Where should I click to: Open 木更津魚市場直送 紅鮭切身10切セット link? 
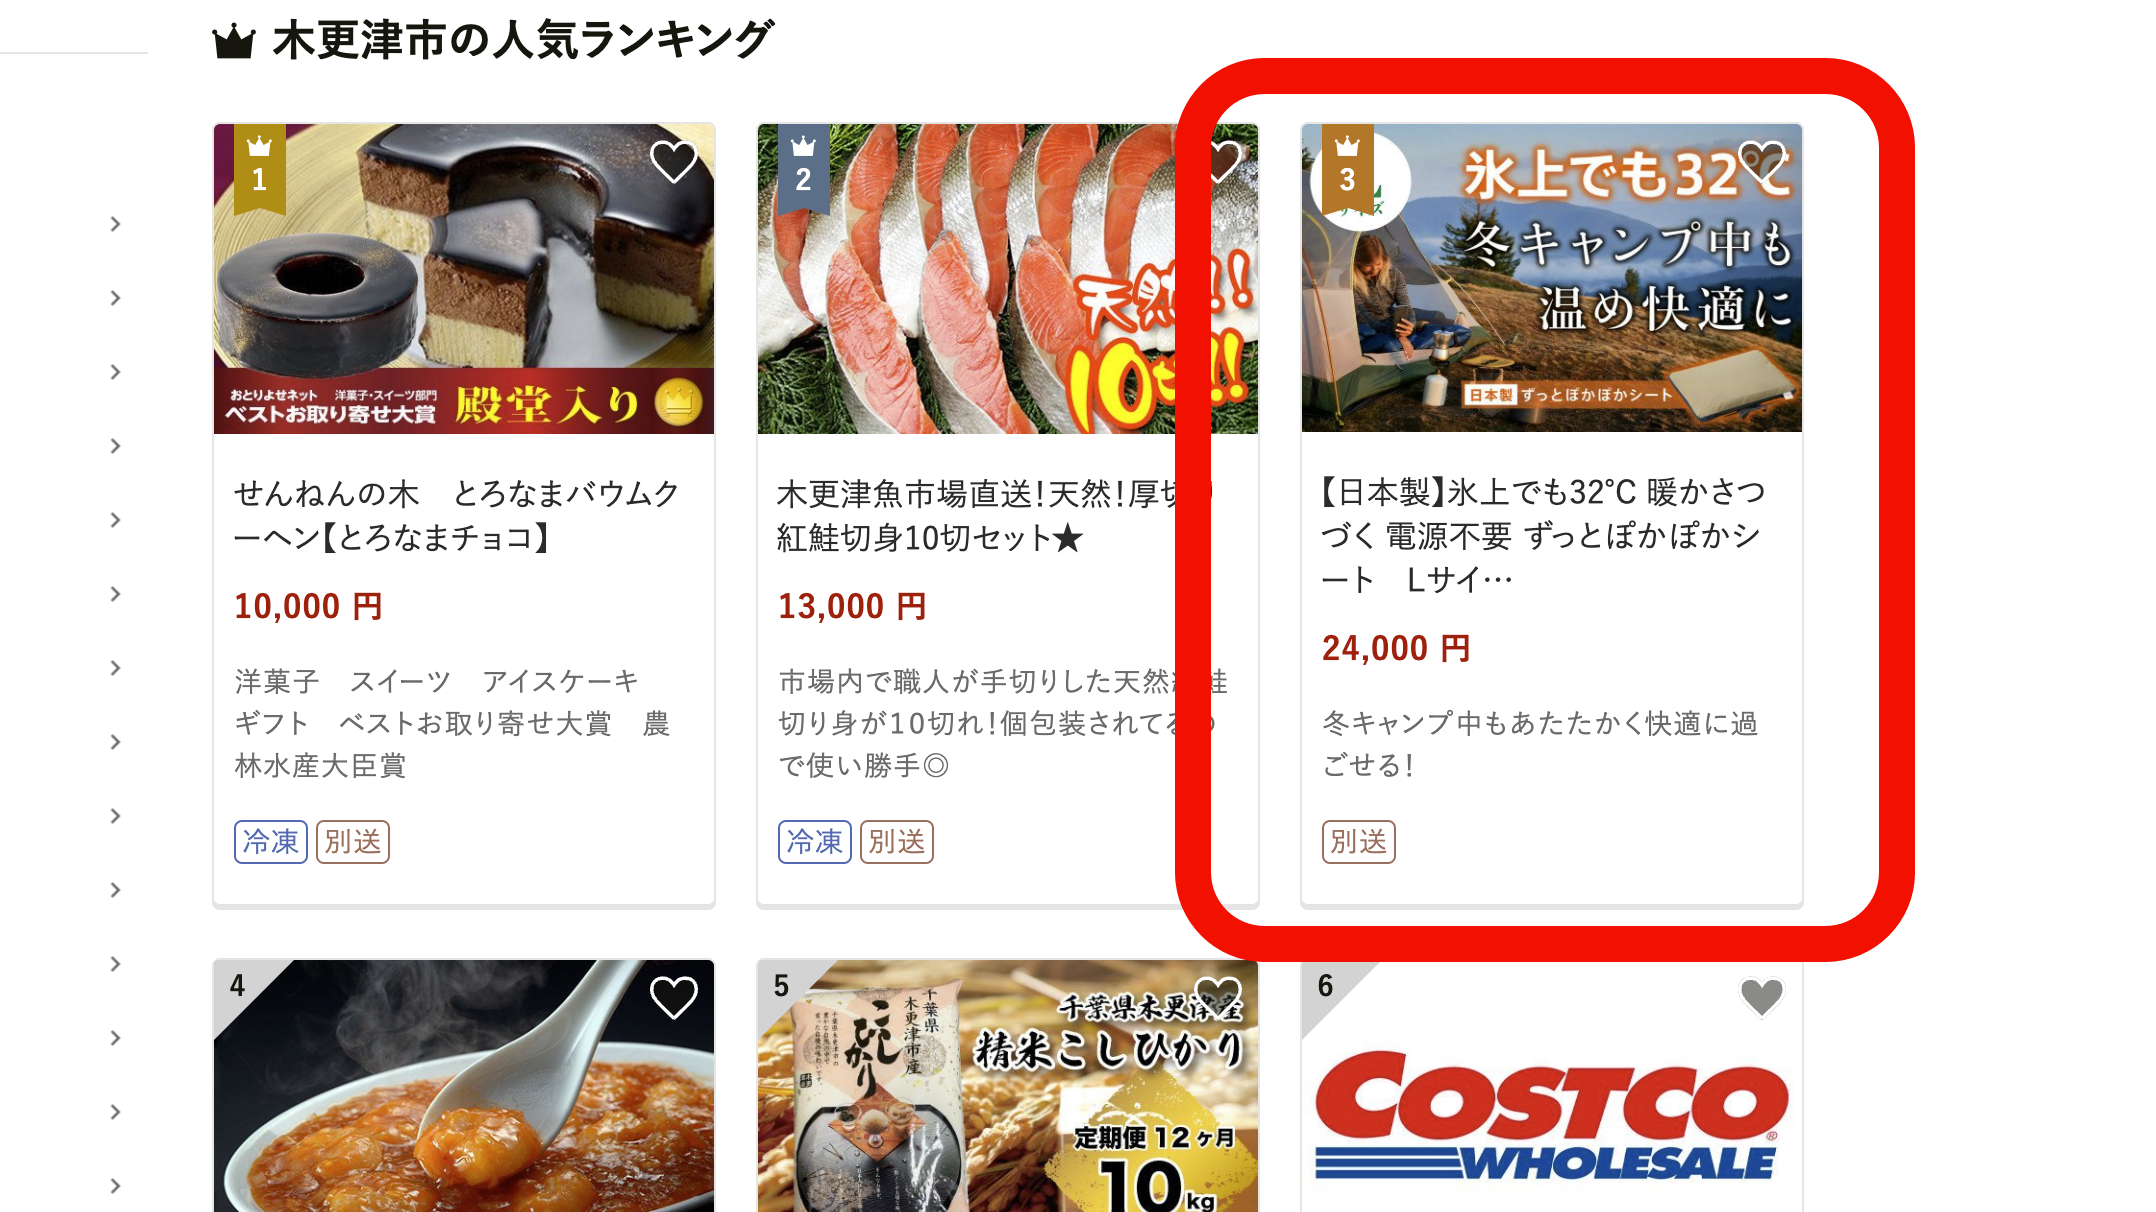coord(995,515)
